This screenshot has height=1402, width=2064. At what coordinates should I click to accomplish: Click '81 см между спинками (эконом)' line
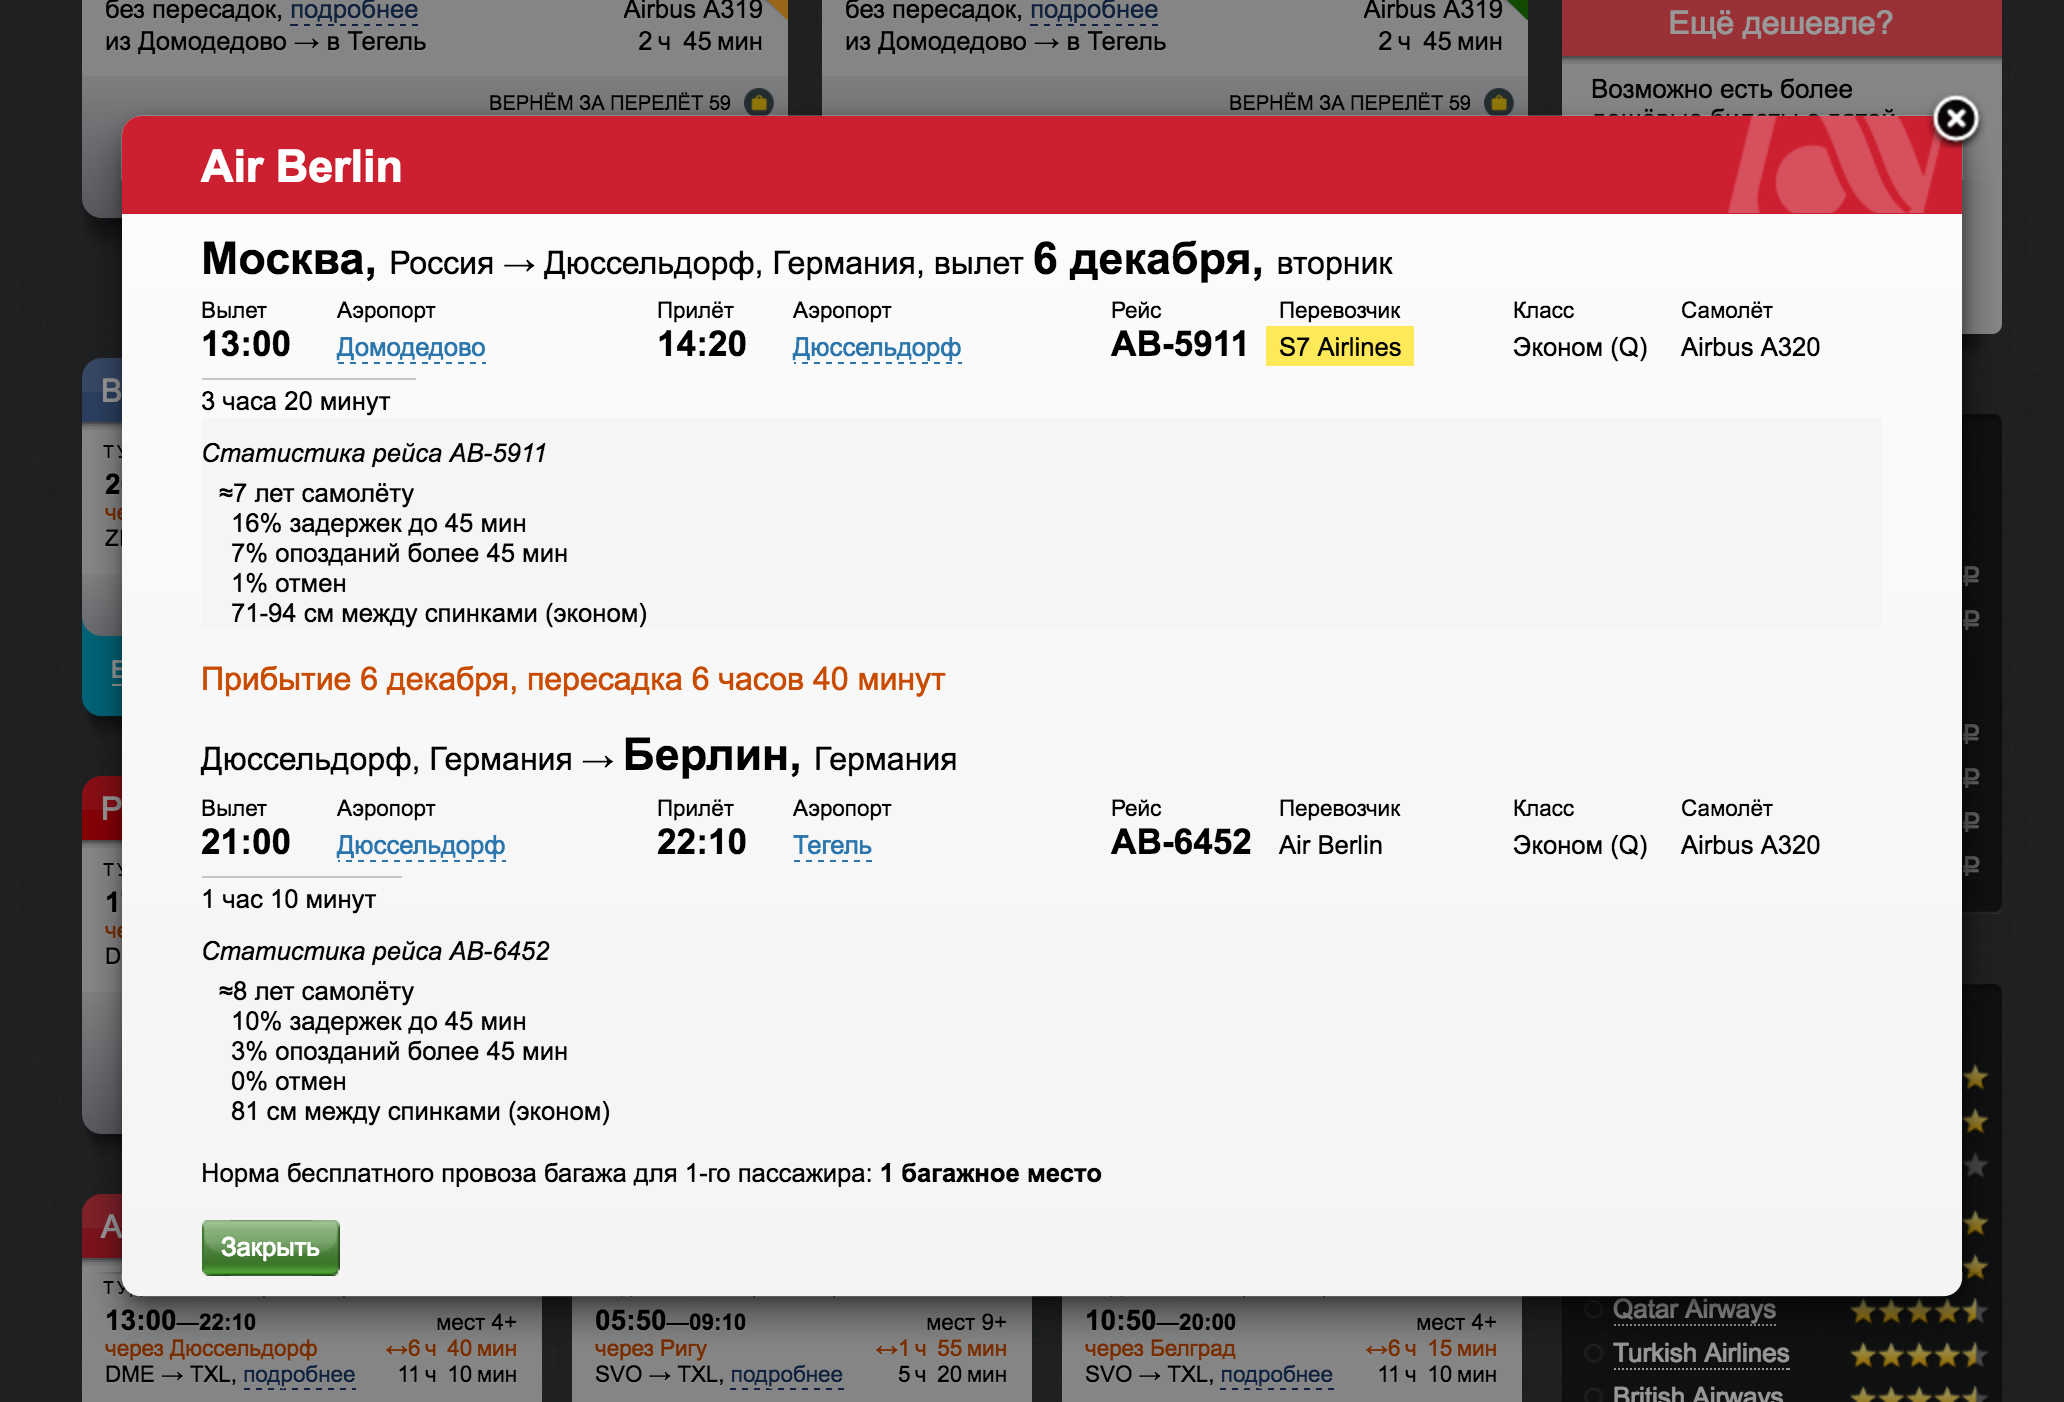click(x=420, y=1112)
